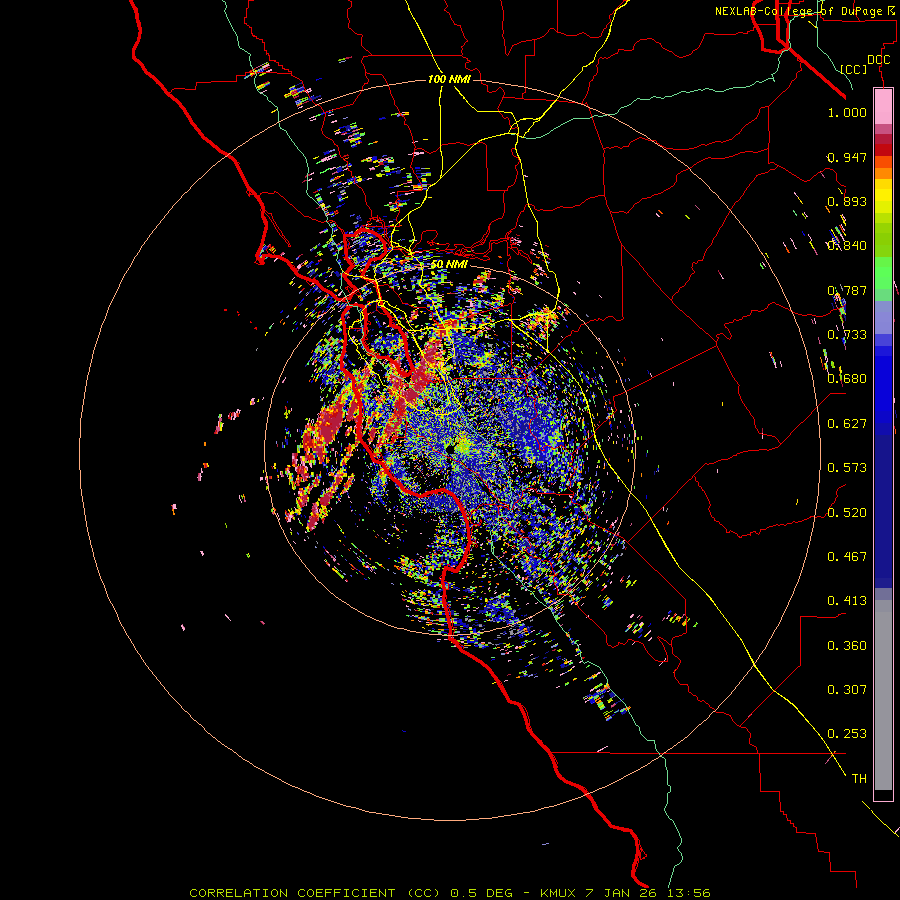Select the 0.947 value on the legend
This screenshot has height=900, width=900.
pyautogui.click(x=847, y=157)
